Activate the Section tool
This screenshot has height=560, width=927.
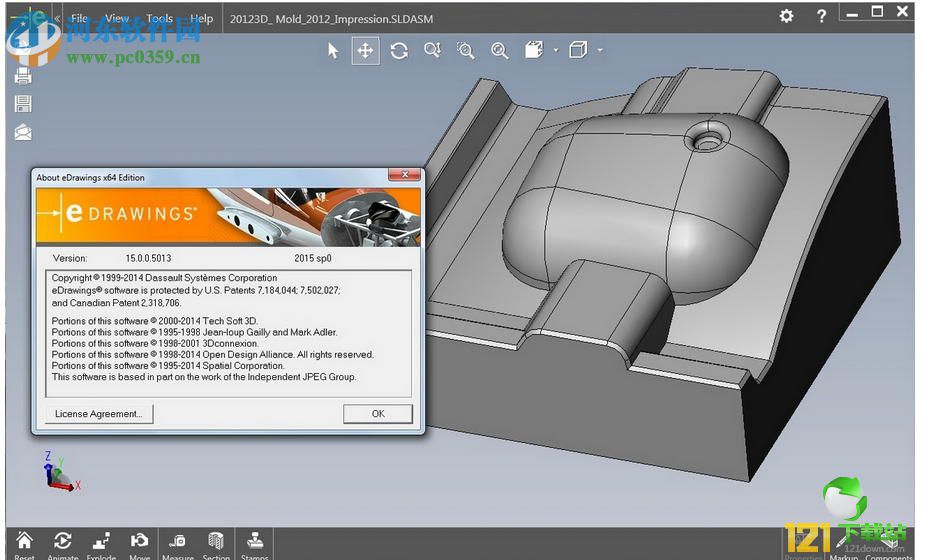click(216, 543)
